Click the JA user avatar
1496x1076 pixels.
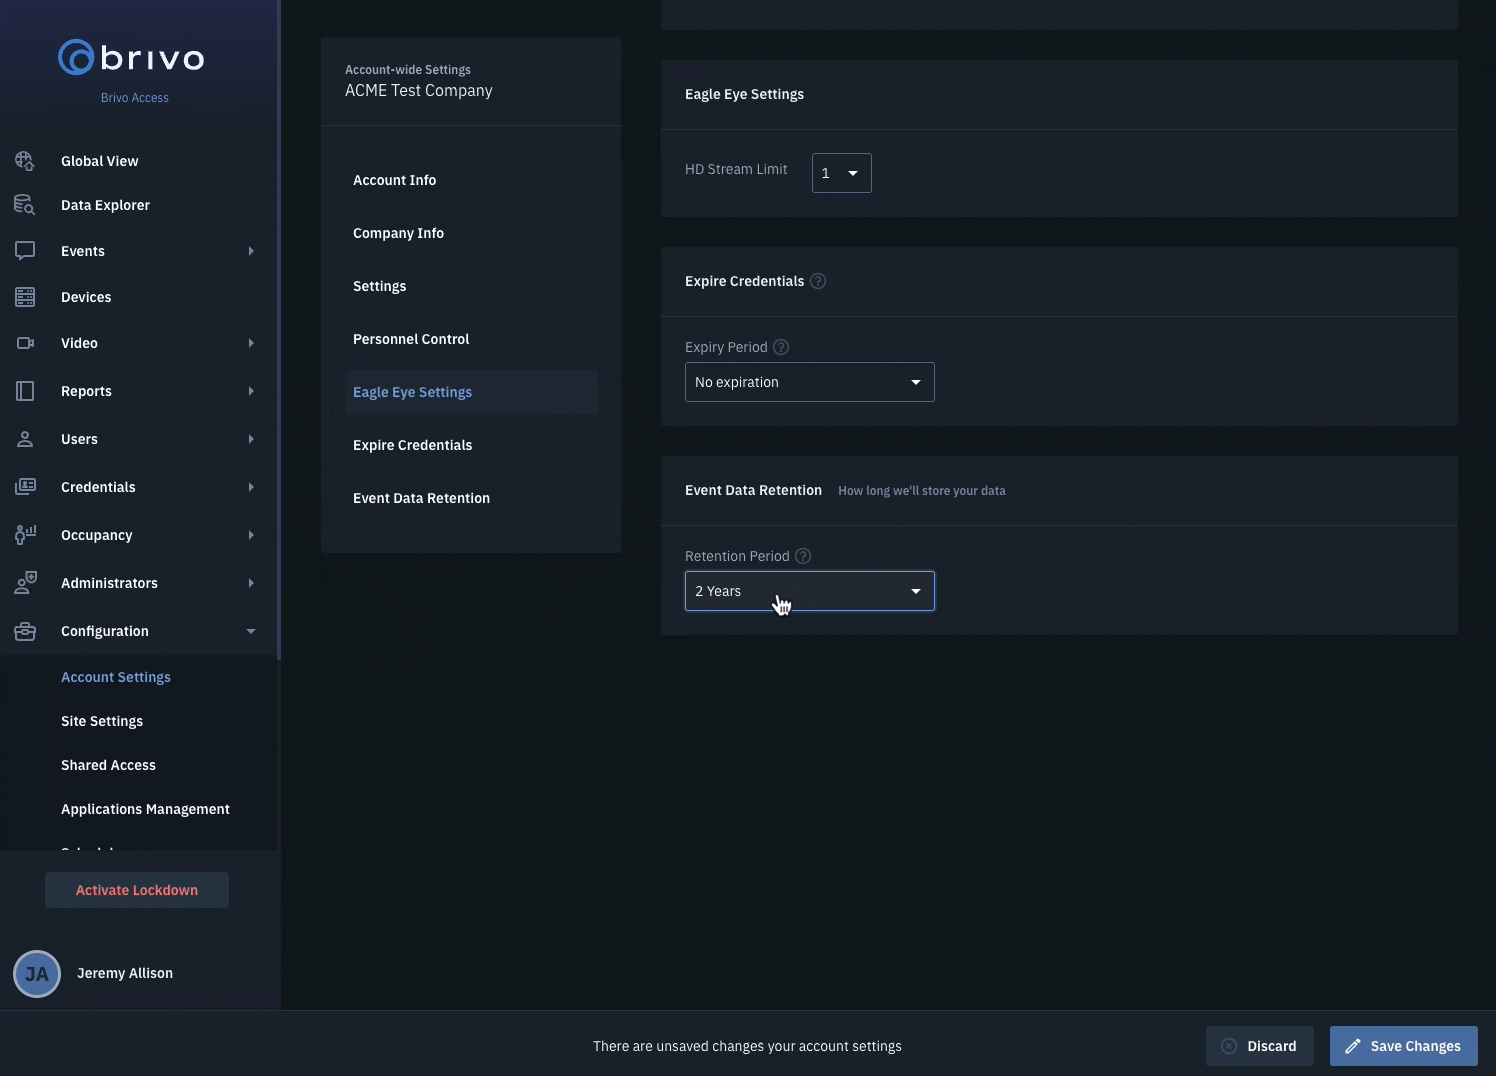coord(37,974)
